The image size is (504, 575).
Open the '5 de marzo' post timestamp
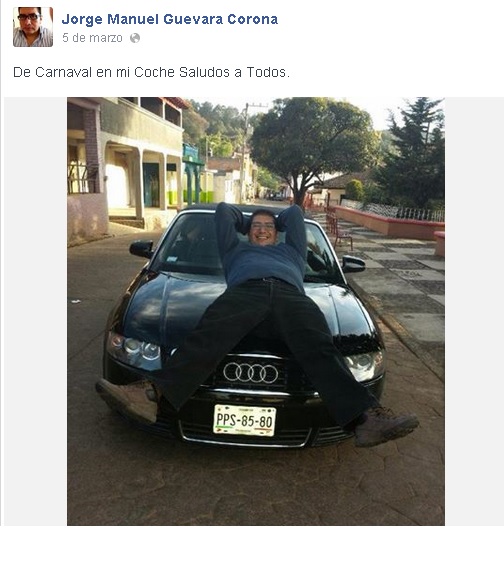[x=92, y=38]
